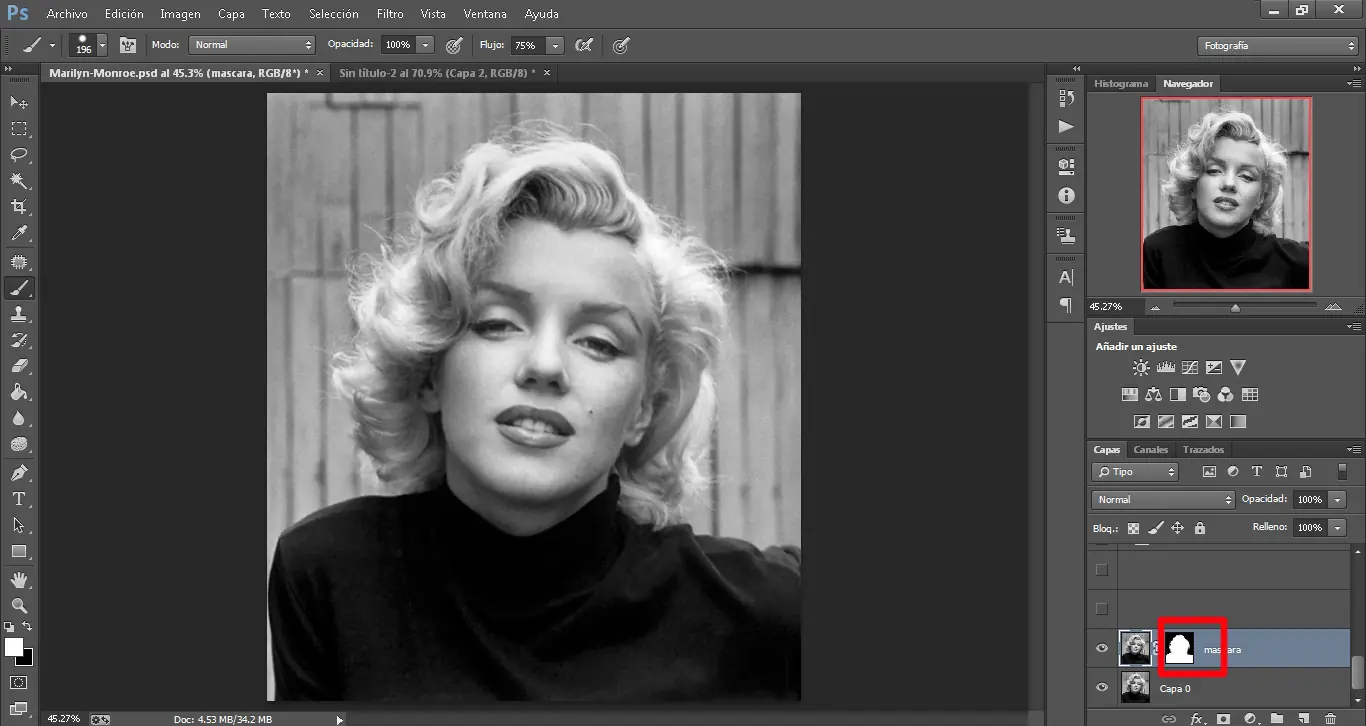Lock layer position cross-arrows icon

point(1178,528)
